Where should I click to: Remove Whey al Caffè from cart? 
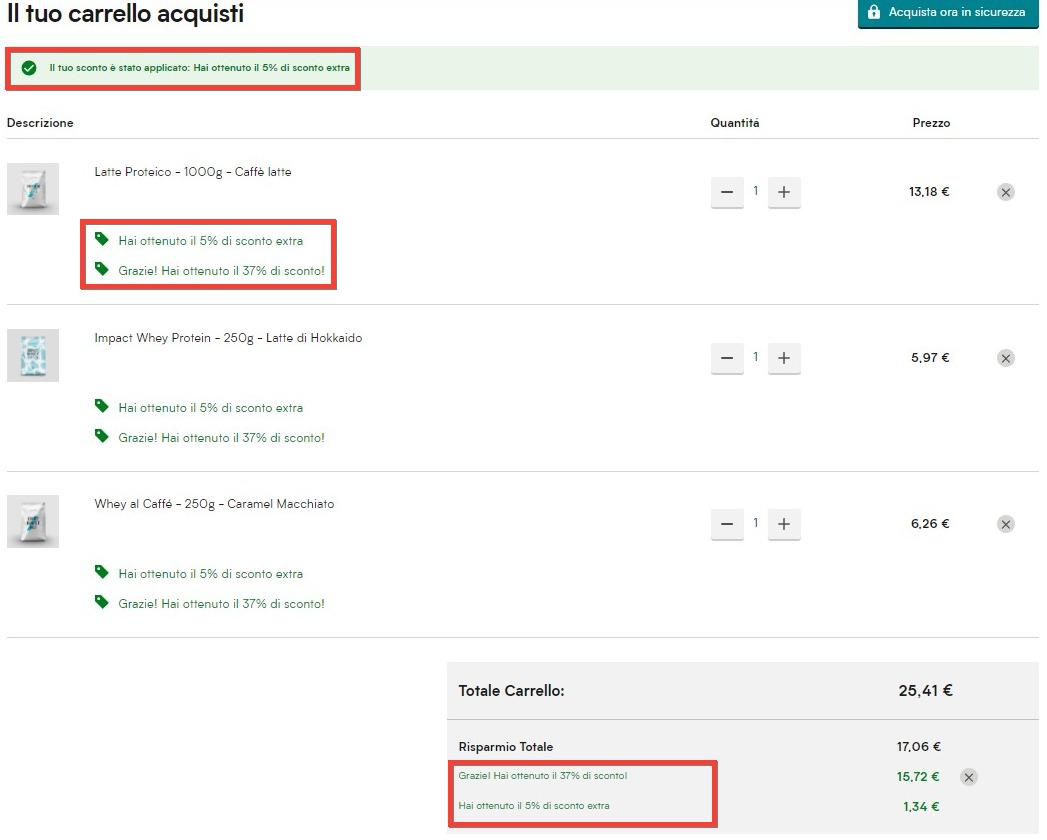click(x=1006, y=524)
